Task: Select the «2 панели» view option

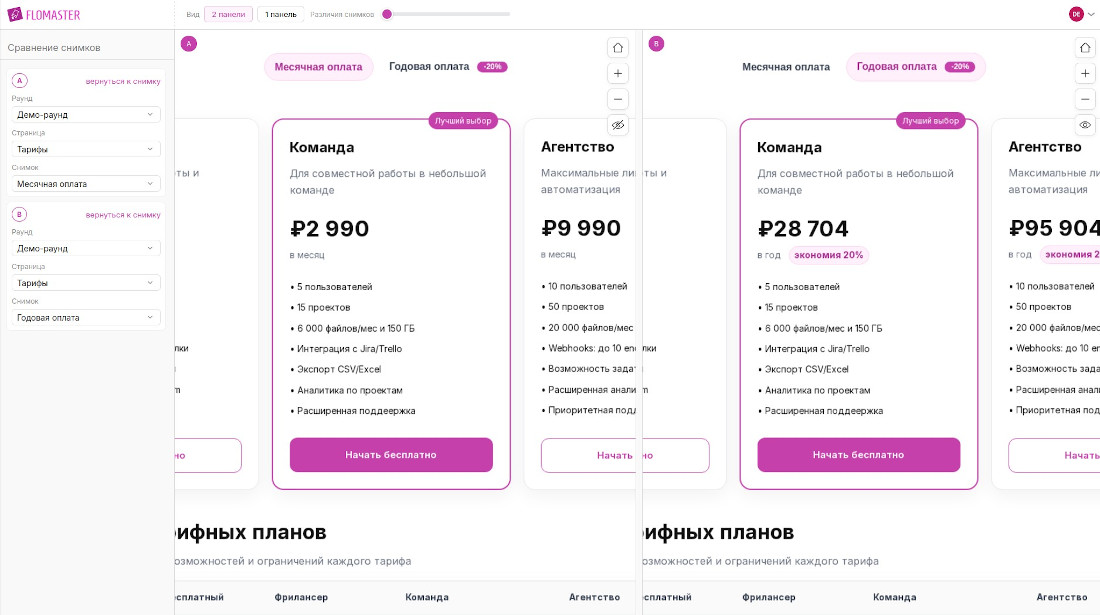Action: tap(228, 14)
